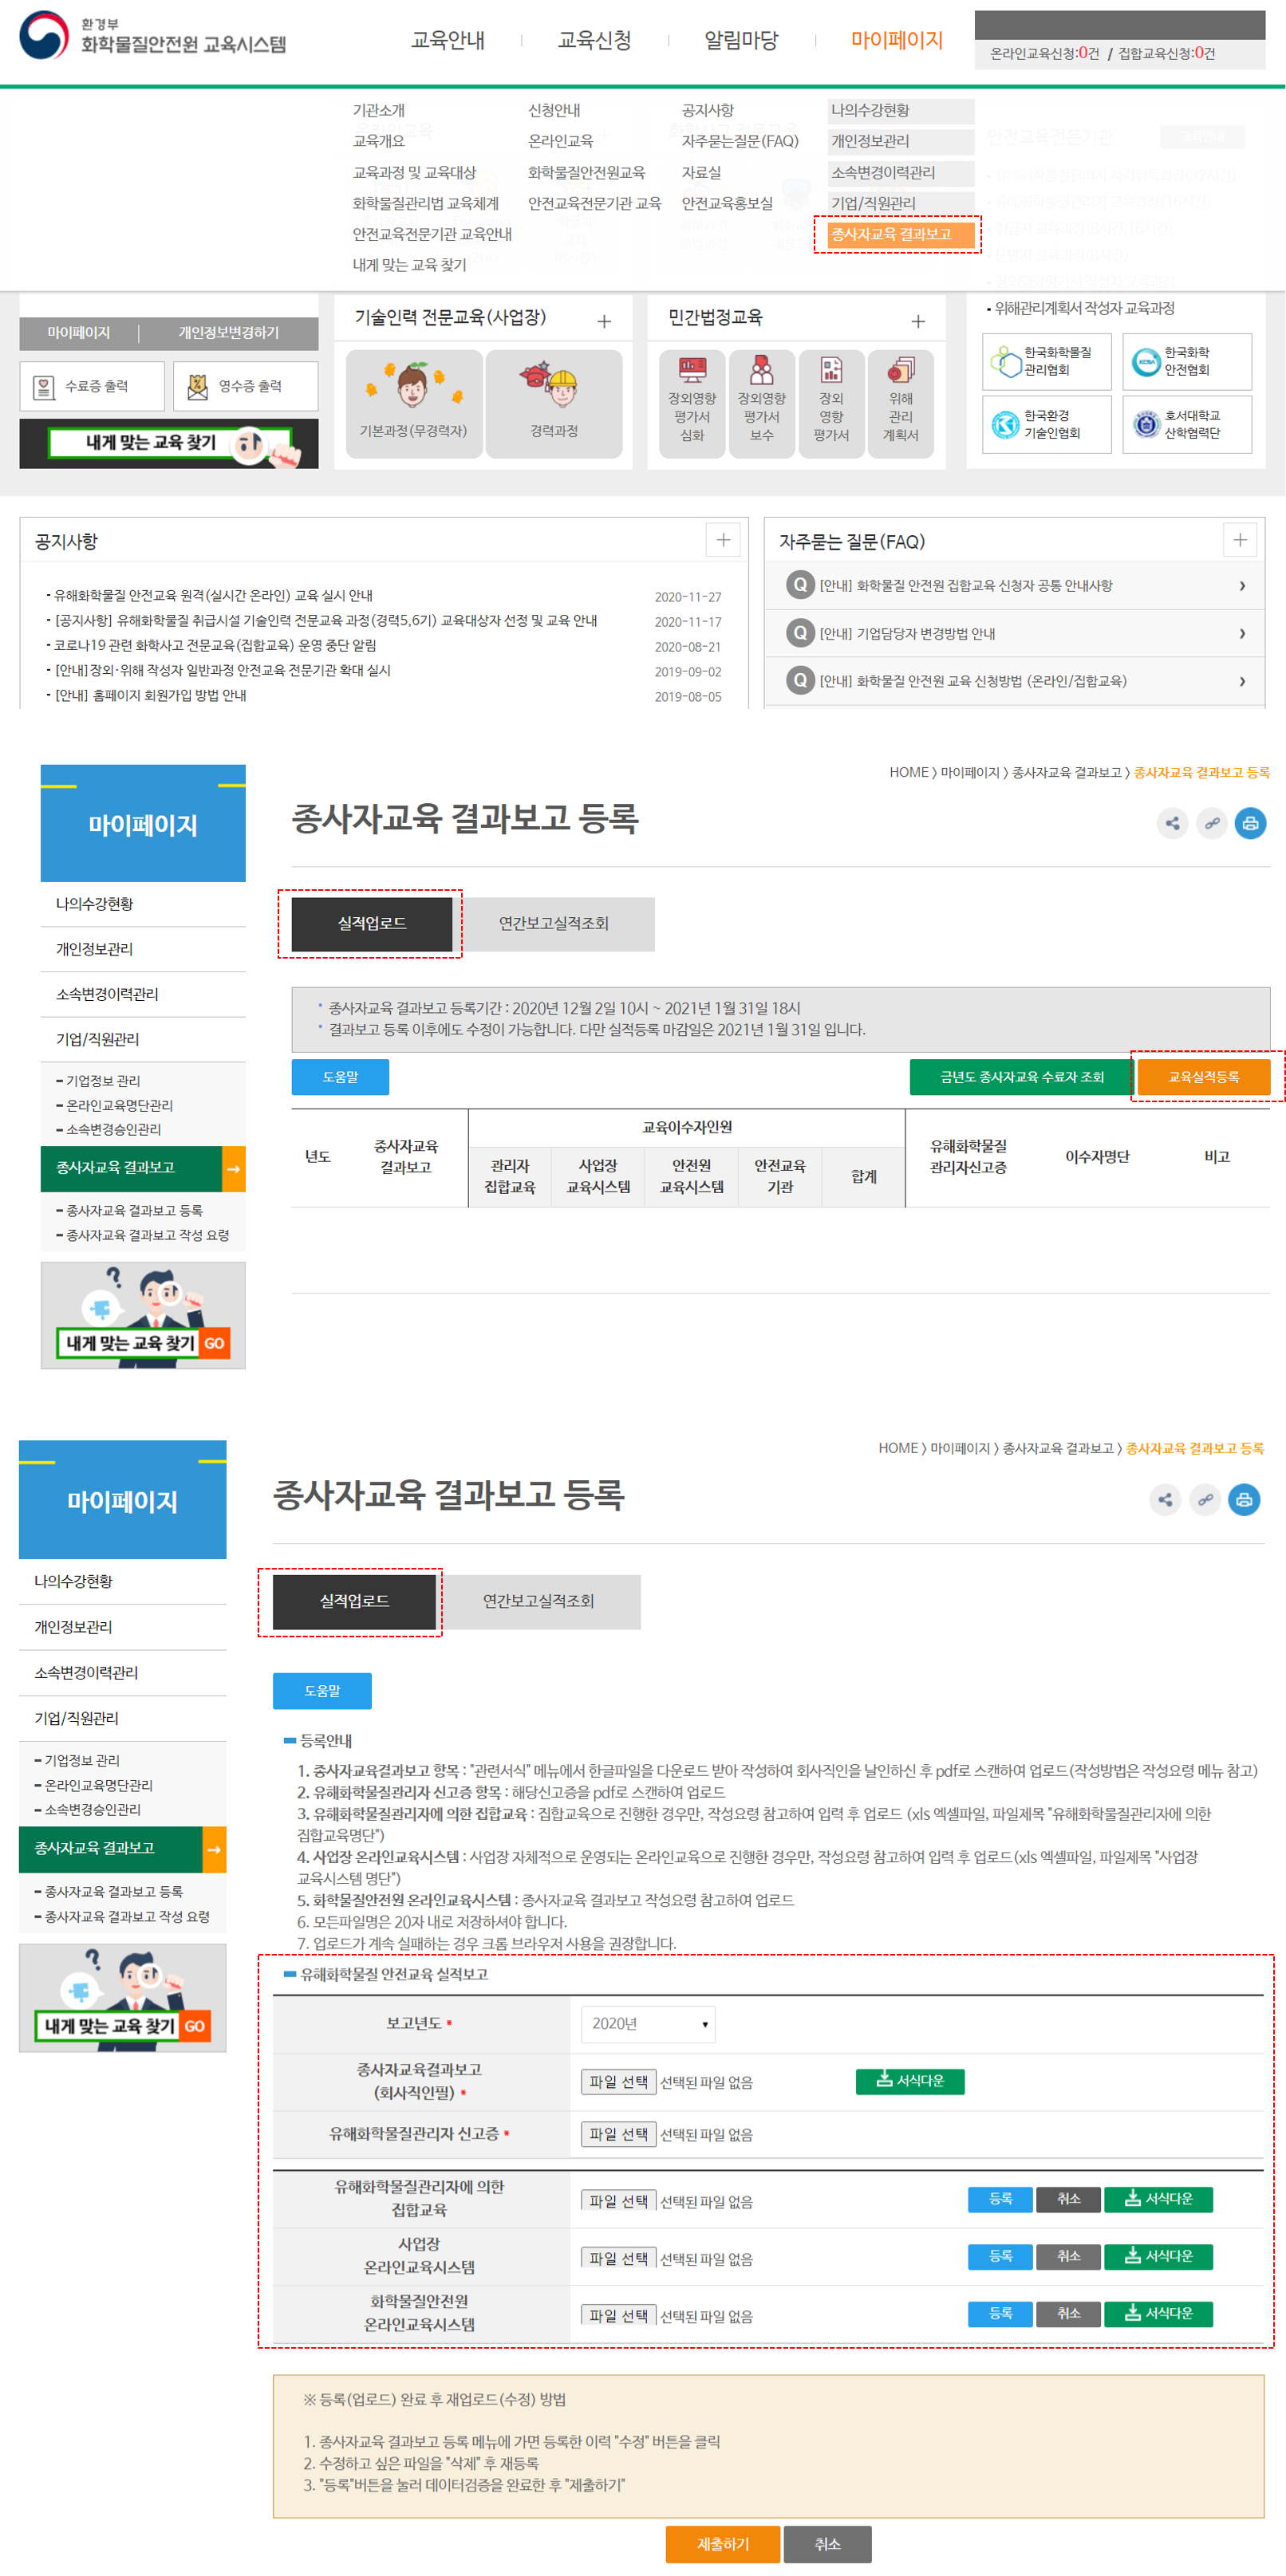Click the blue print icon in lower upload page
This screenshot has height=2576, width=1286.
tap(1244, 1500)
